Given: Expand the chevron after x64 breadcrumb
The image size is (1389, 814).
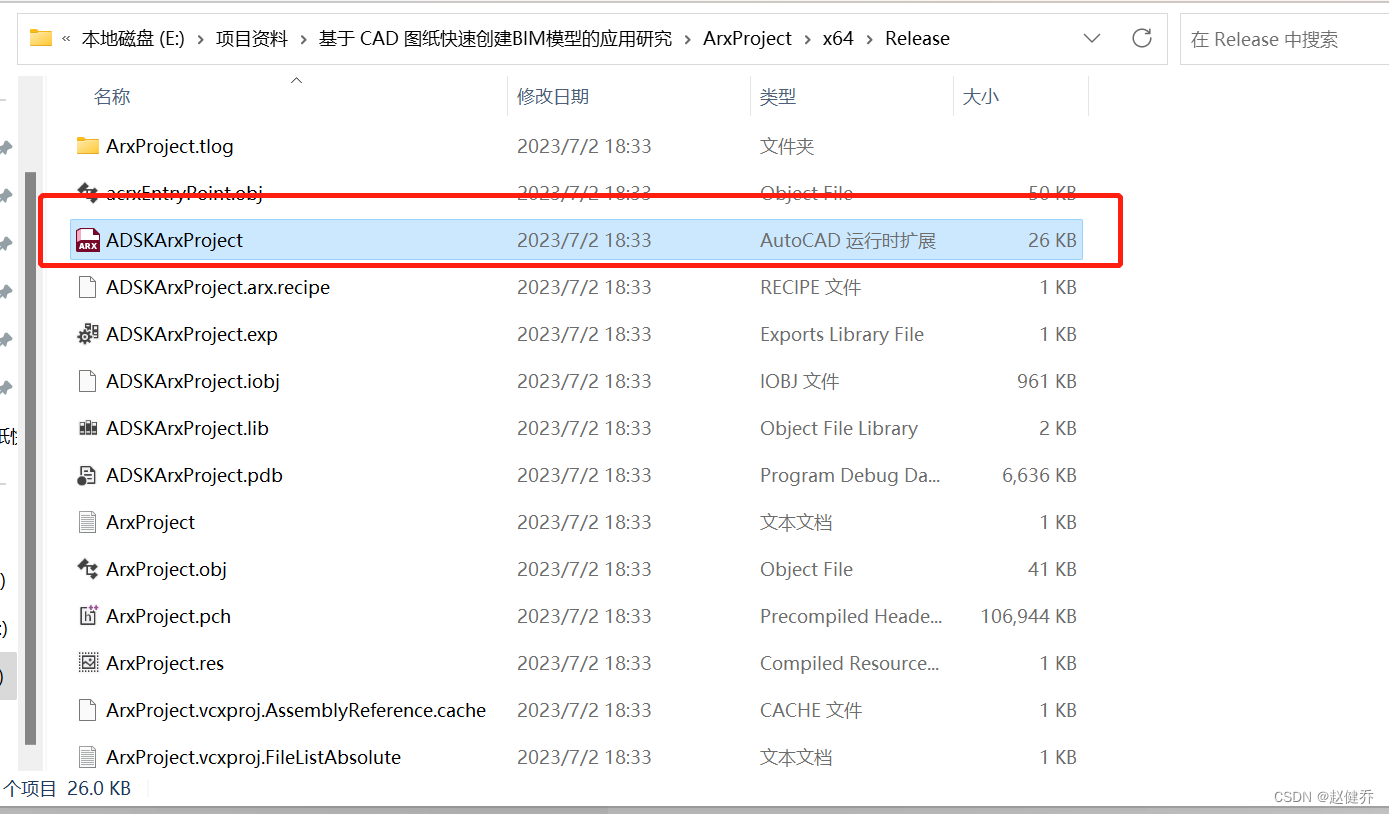Looking at the screenshot, I should coord(869,39).
